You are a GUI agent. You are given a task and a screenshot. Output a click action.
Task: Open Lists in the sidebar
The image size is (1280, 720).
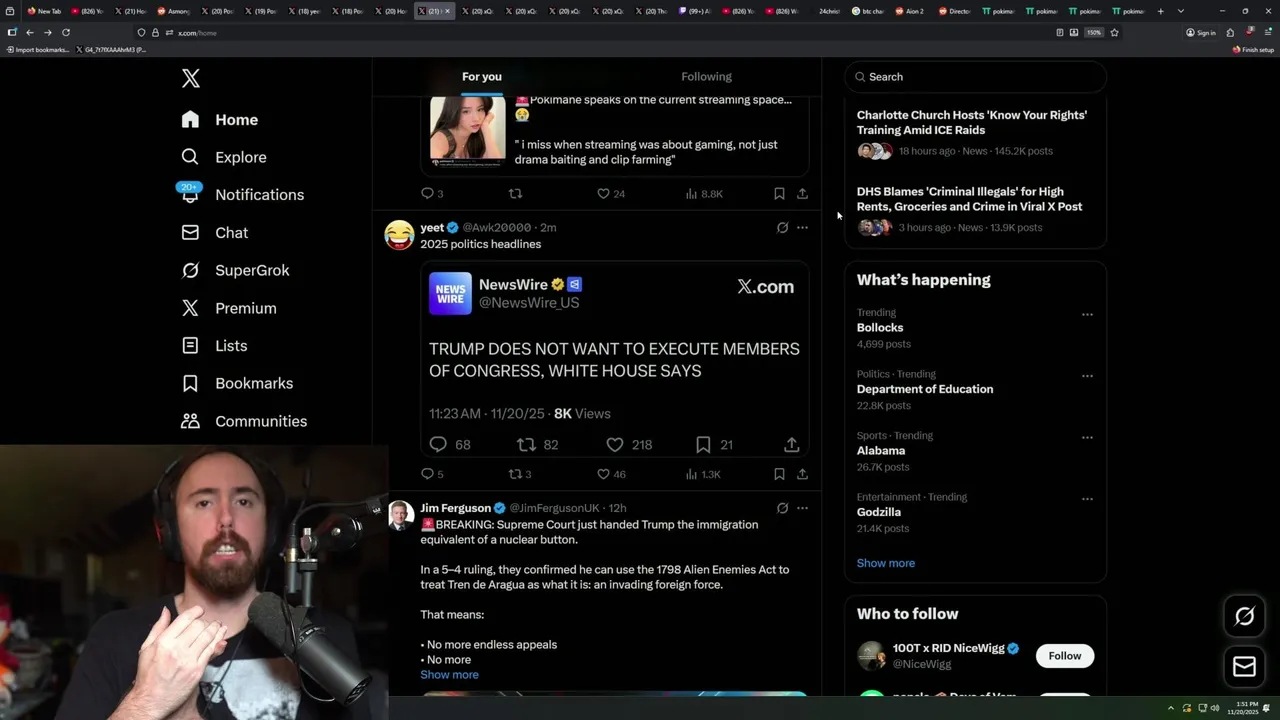click(214, 346)
